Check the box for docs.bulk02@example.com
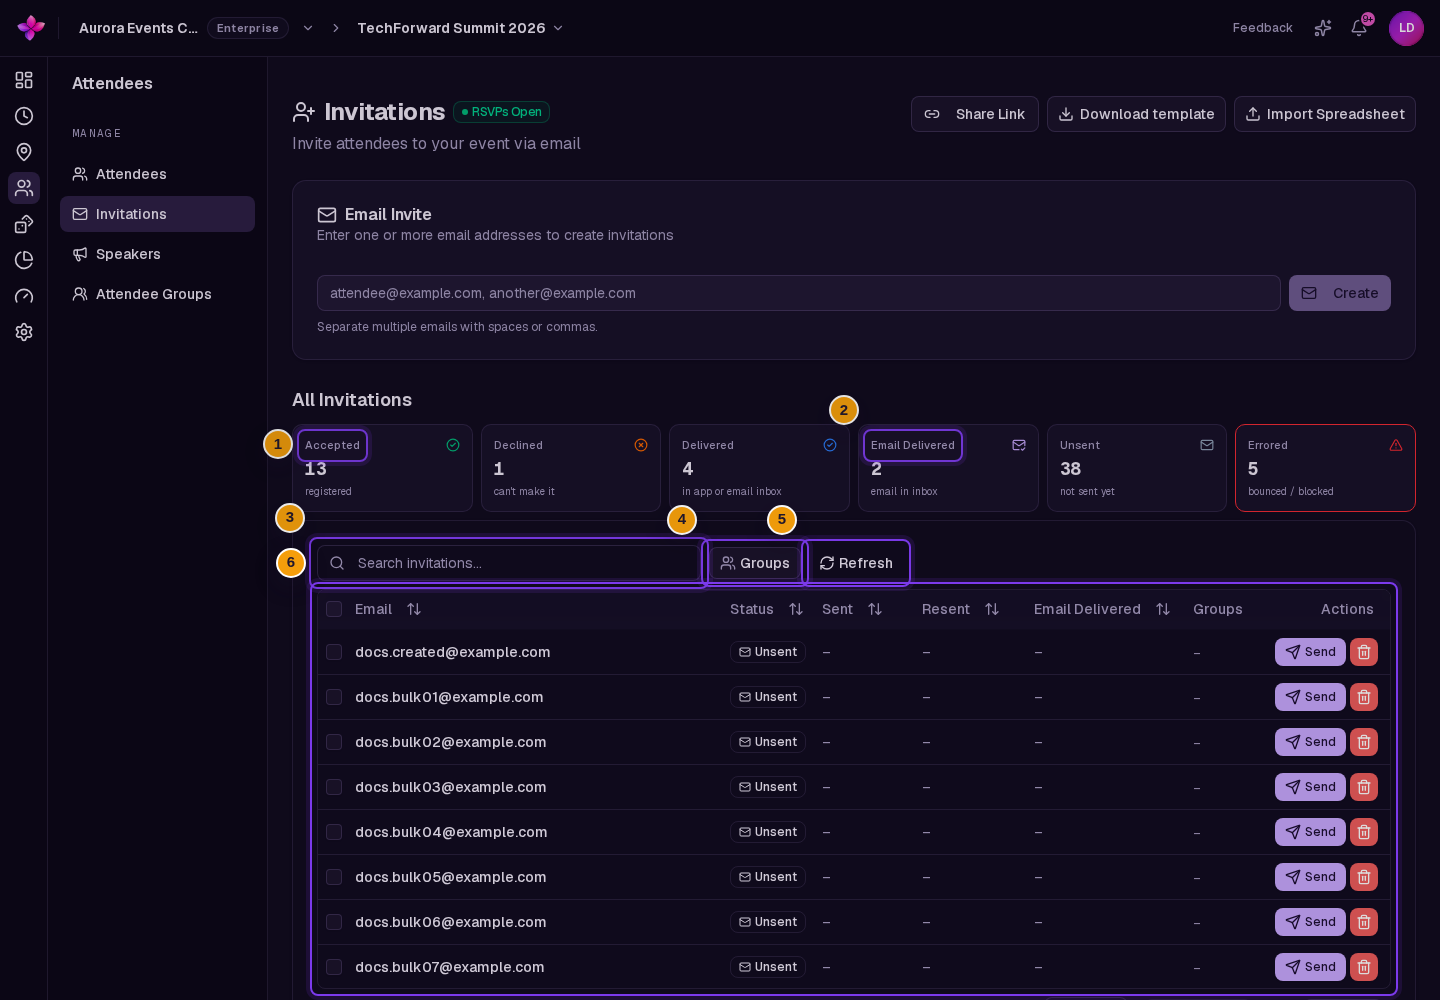The image size is (1440, 1000). coord(334,742)
